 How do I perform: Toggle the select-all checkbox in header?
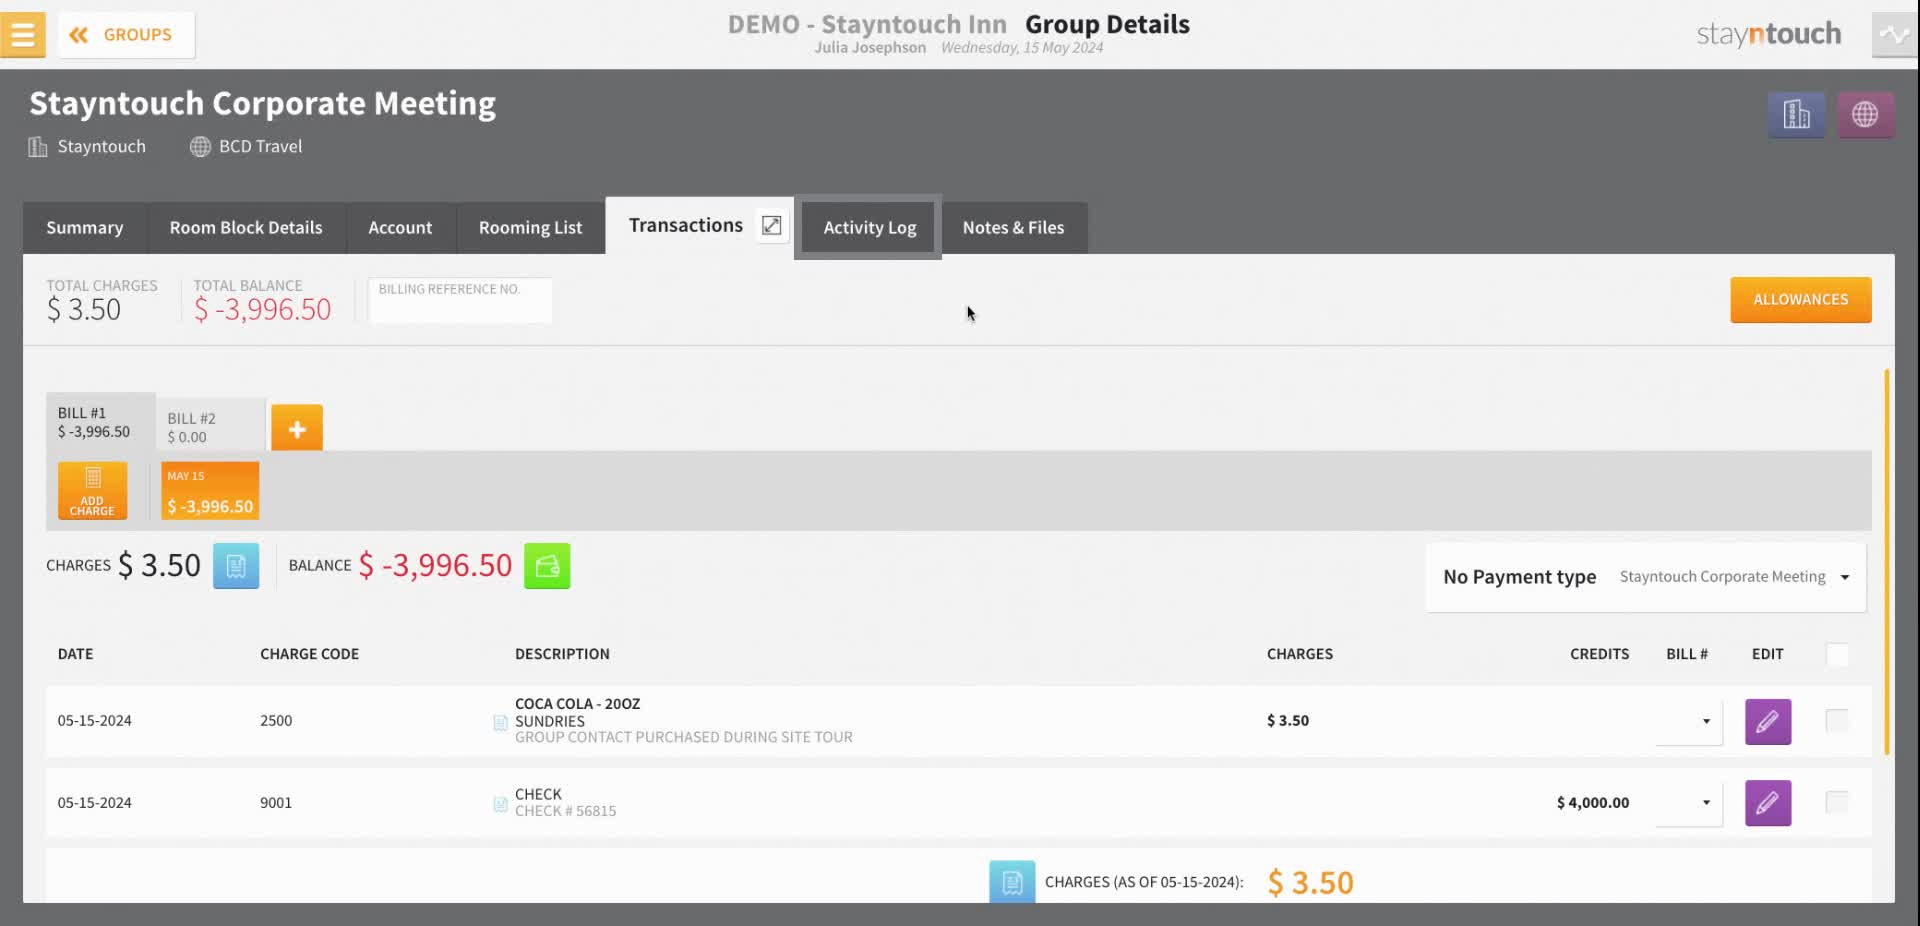coord(1837,655)
